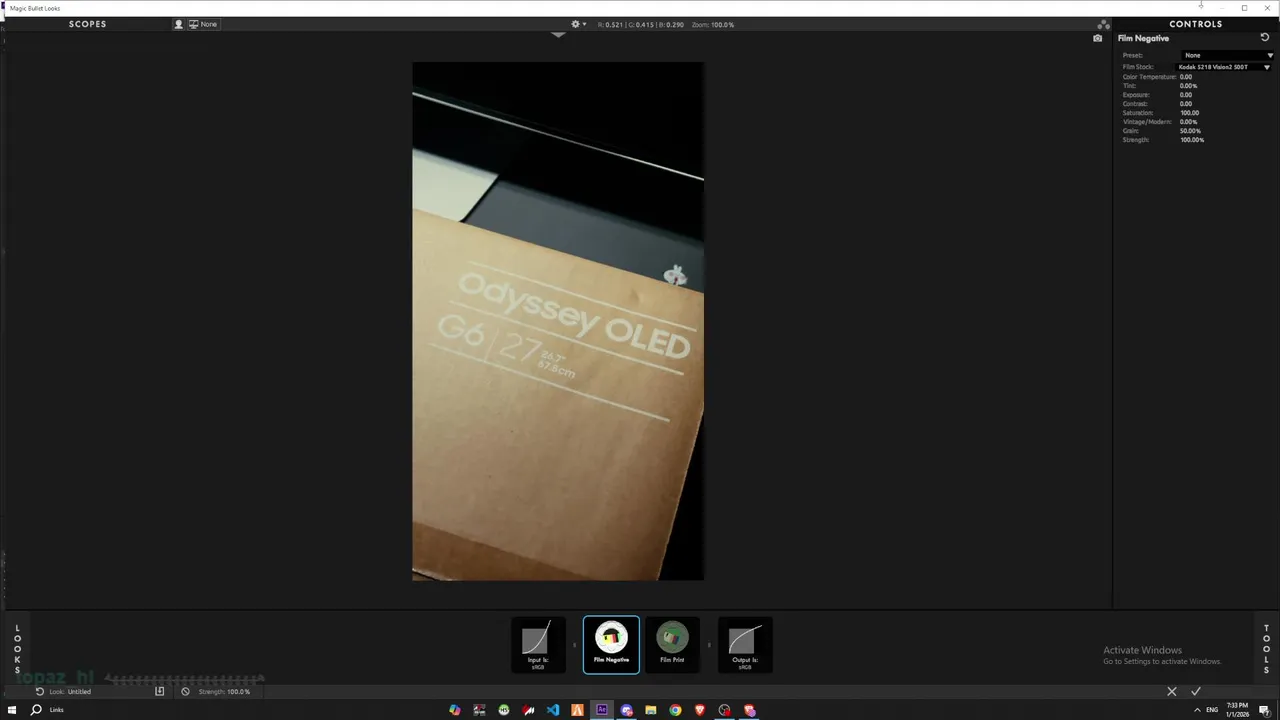Open the LOOKS drawer
The image size is (1280, 720).
click(17, 648)
